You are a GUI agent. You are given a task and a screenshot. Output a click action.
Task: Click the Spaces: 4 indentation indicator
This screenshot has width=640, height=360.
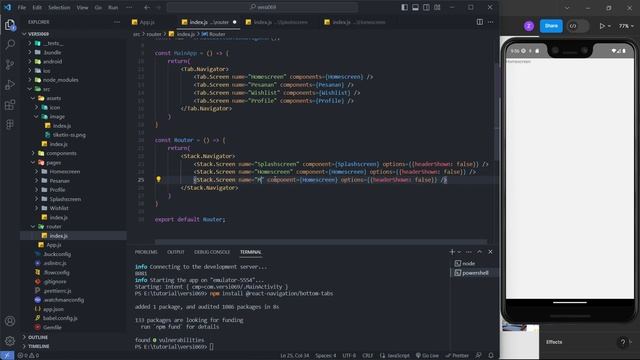point(325,356)
